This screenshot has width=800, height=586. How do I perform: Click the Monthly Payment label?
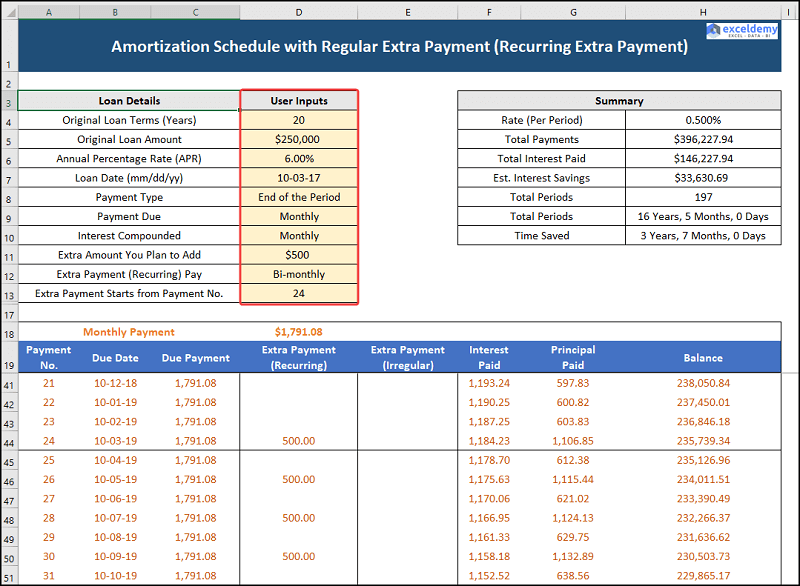tap(129, 332)
